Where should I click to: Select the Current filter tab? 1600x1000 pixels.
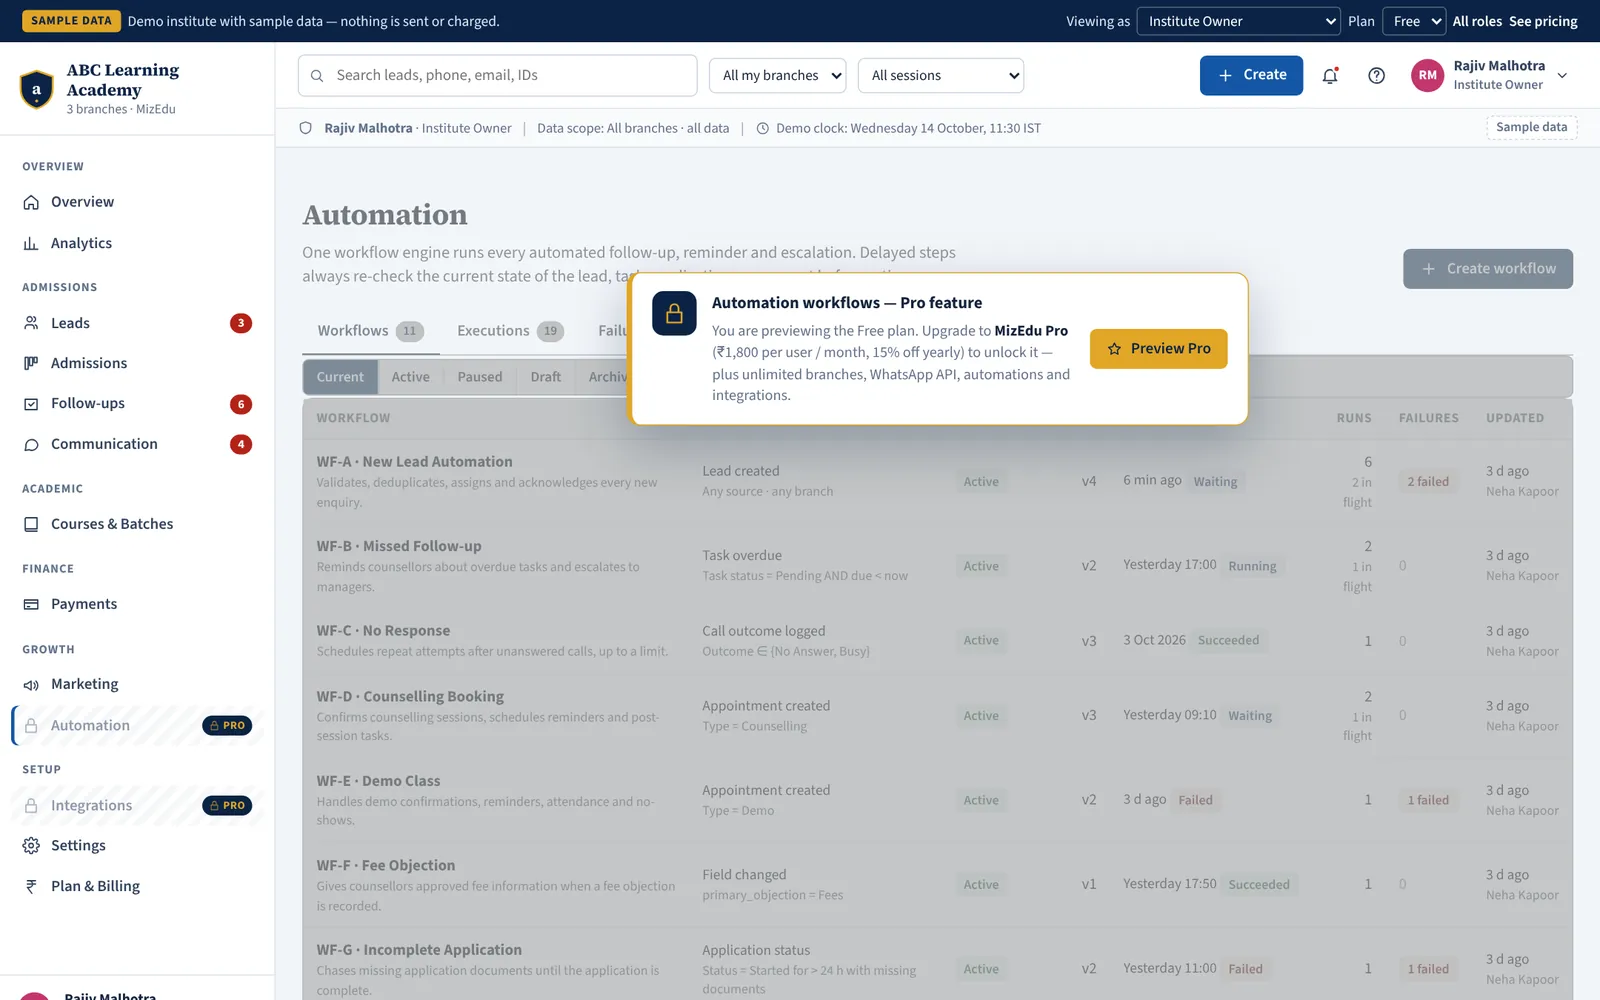340,377
